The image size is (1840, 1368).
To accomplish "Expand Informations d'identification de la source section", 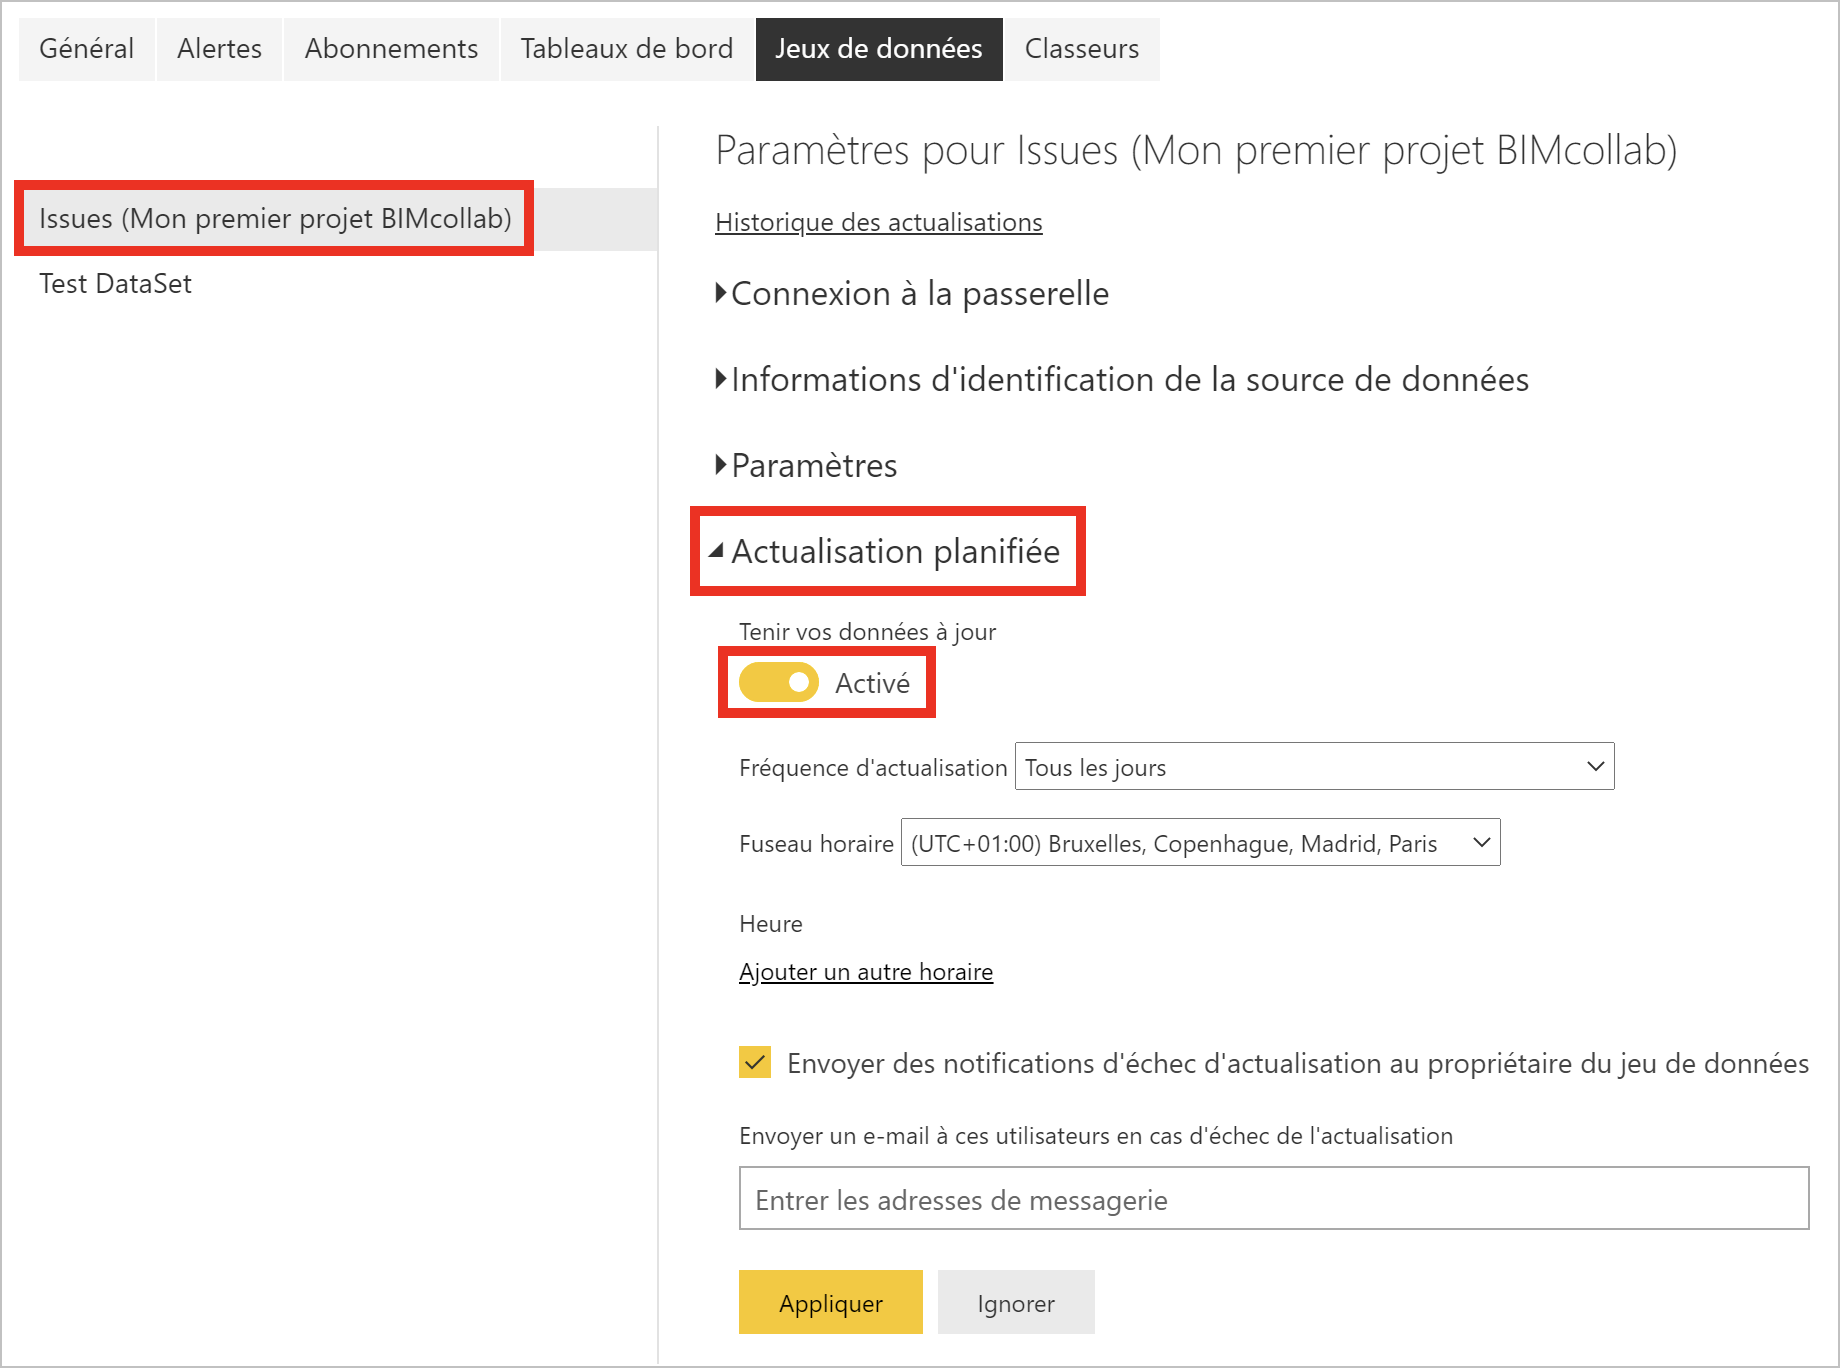I will click(x=1122, y=380).
